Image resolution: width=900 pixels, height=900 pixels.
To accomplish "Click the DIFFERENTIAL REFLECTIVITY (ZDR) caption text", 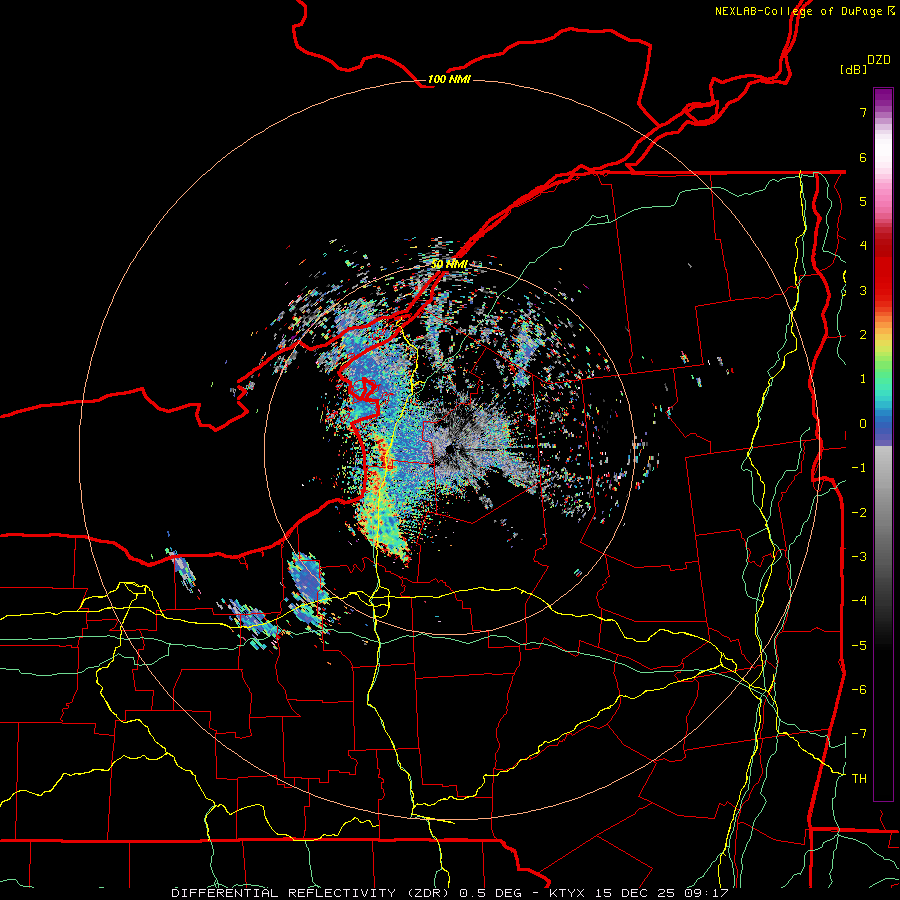I will click(x=311, y=893).
